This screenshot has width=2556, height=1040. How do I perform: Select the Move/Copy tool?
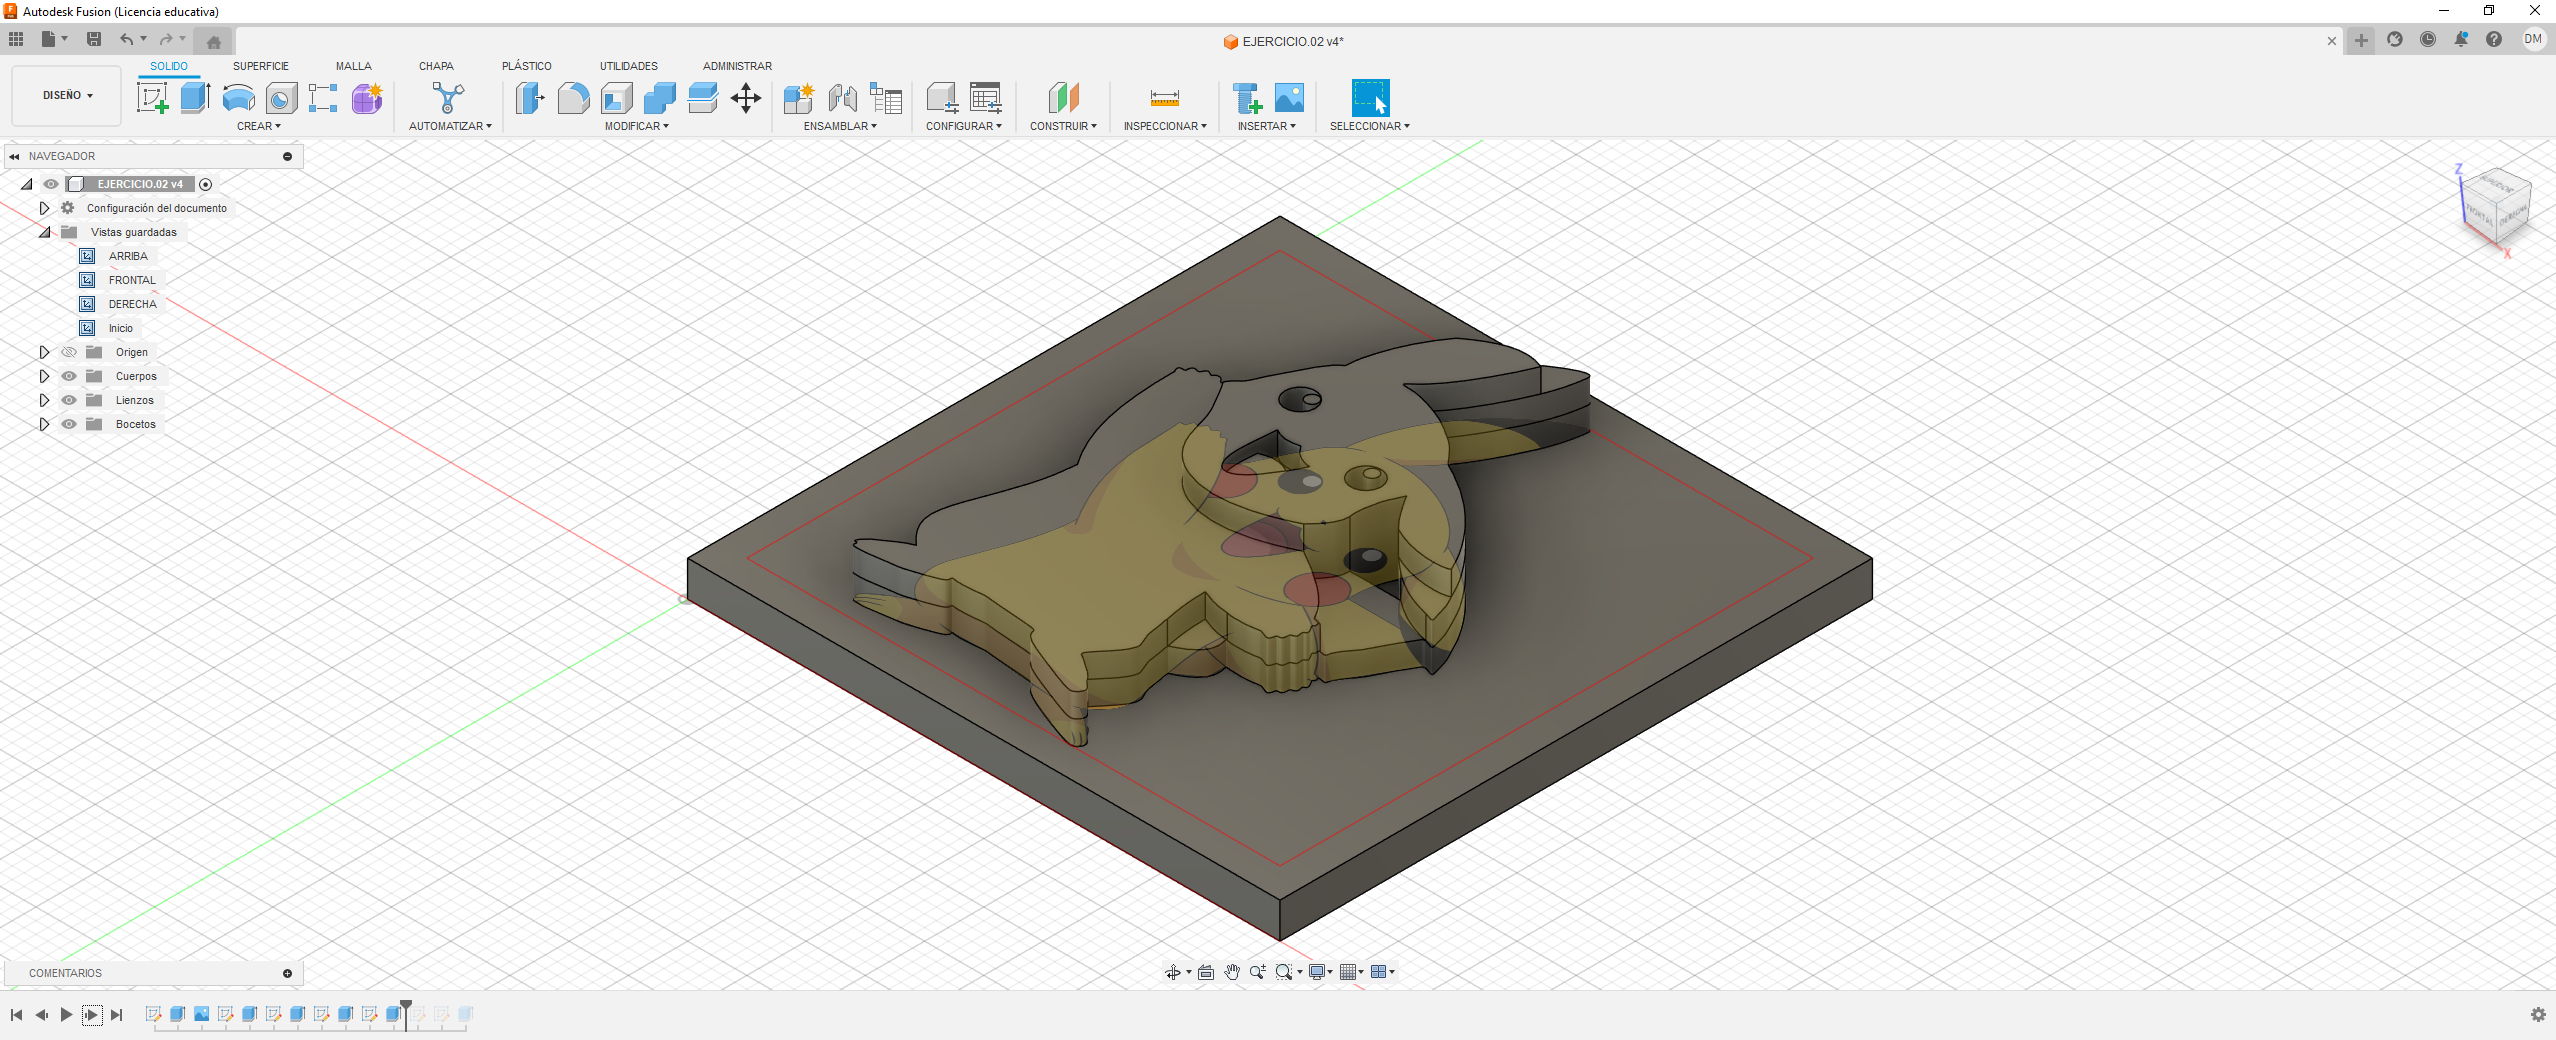pyautogui.click(x=746, y=98)
